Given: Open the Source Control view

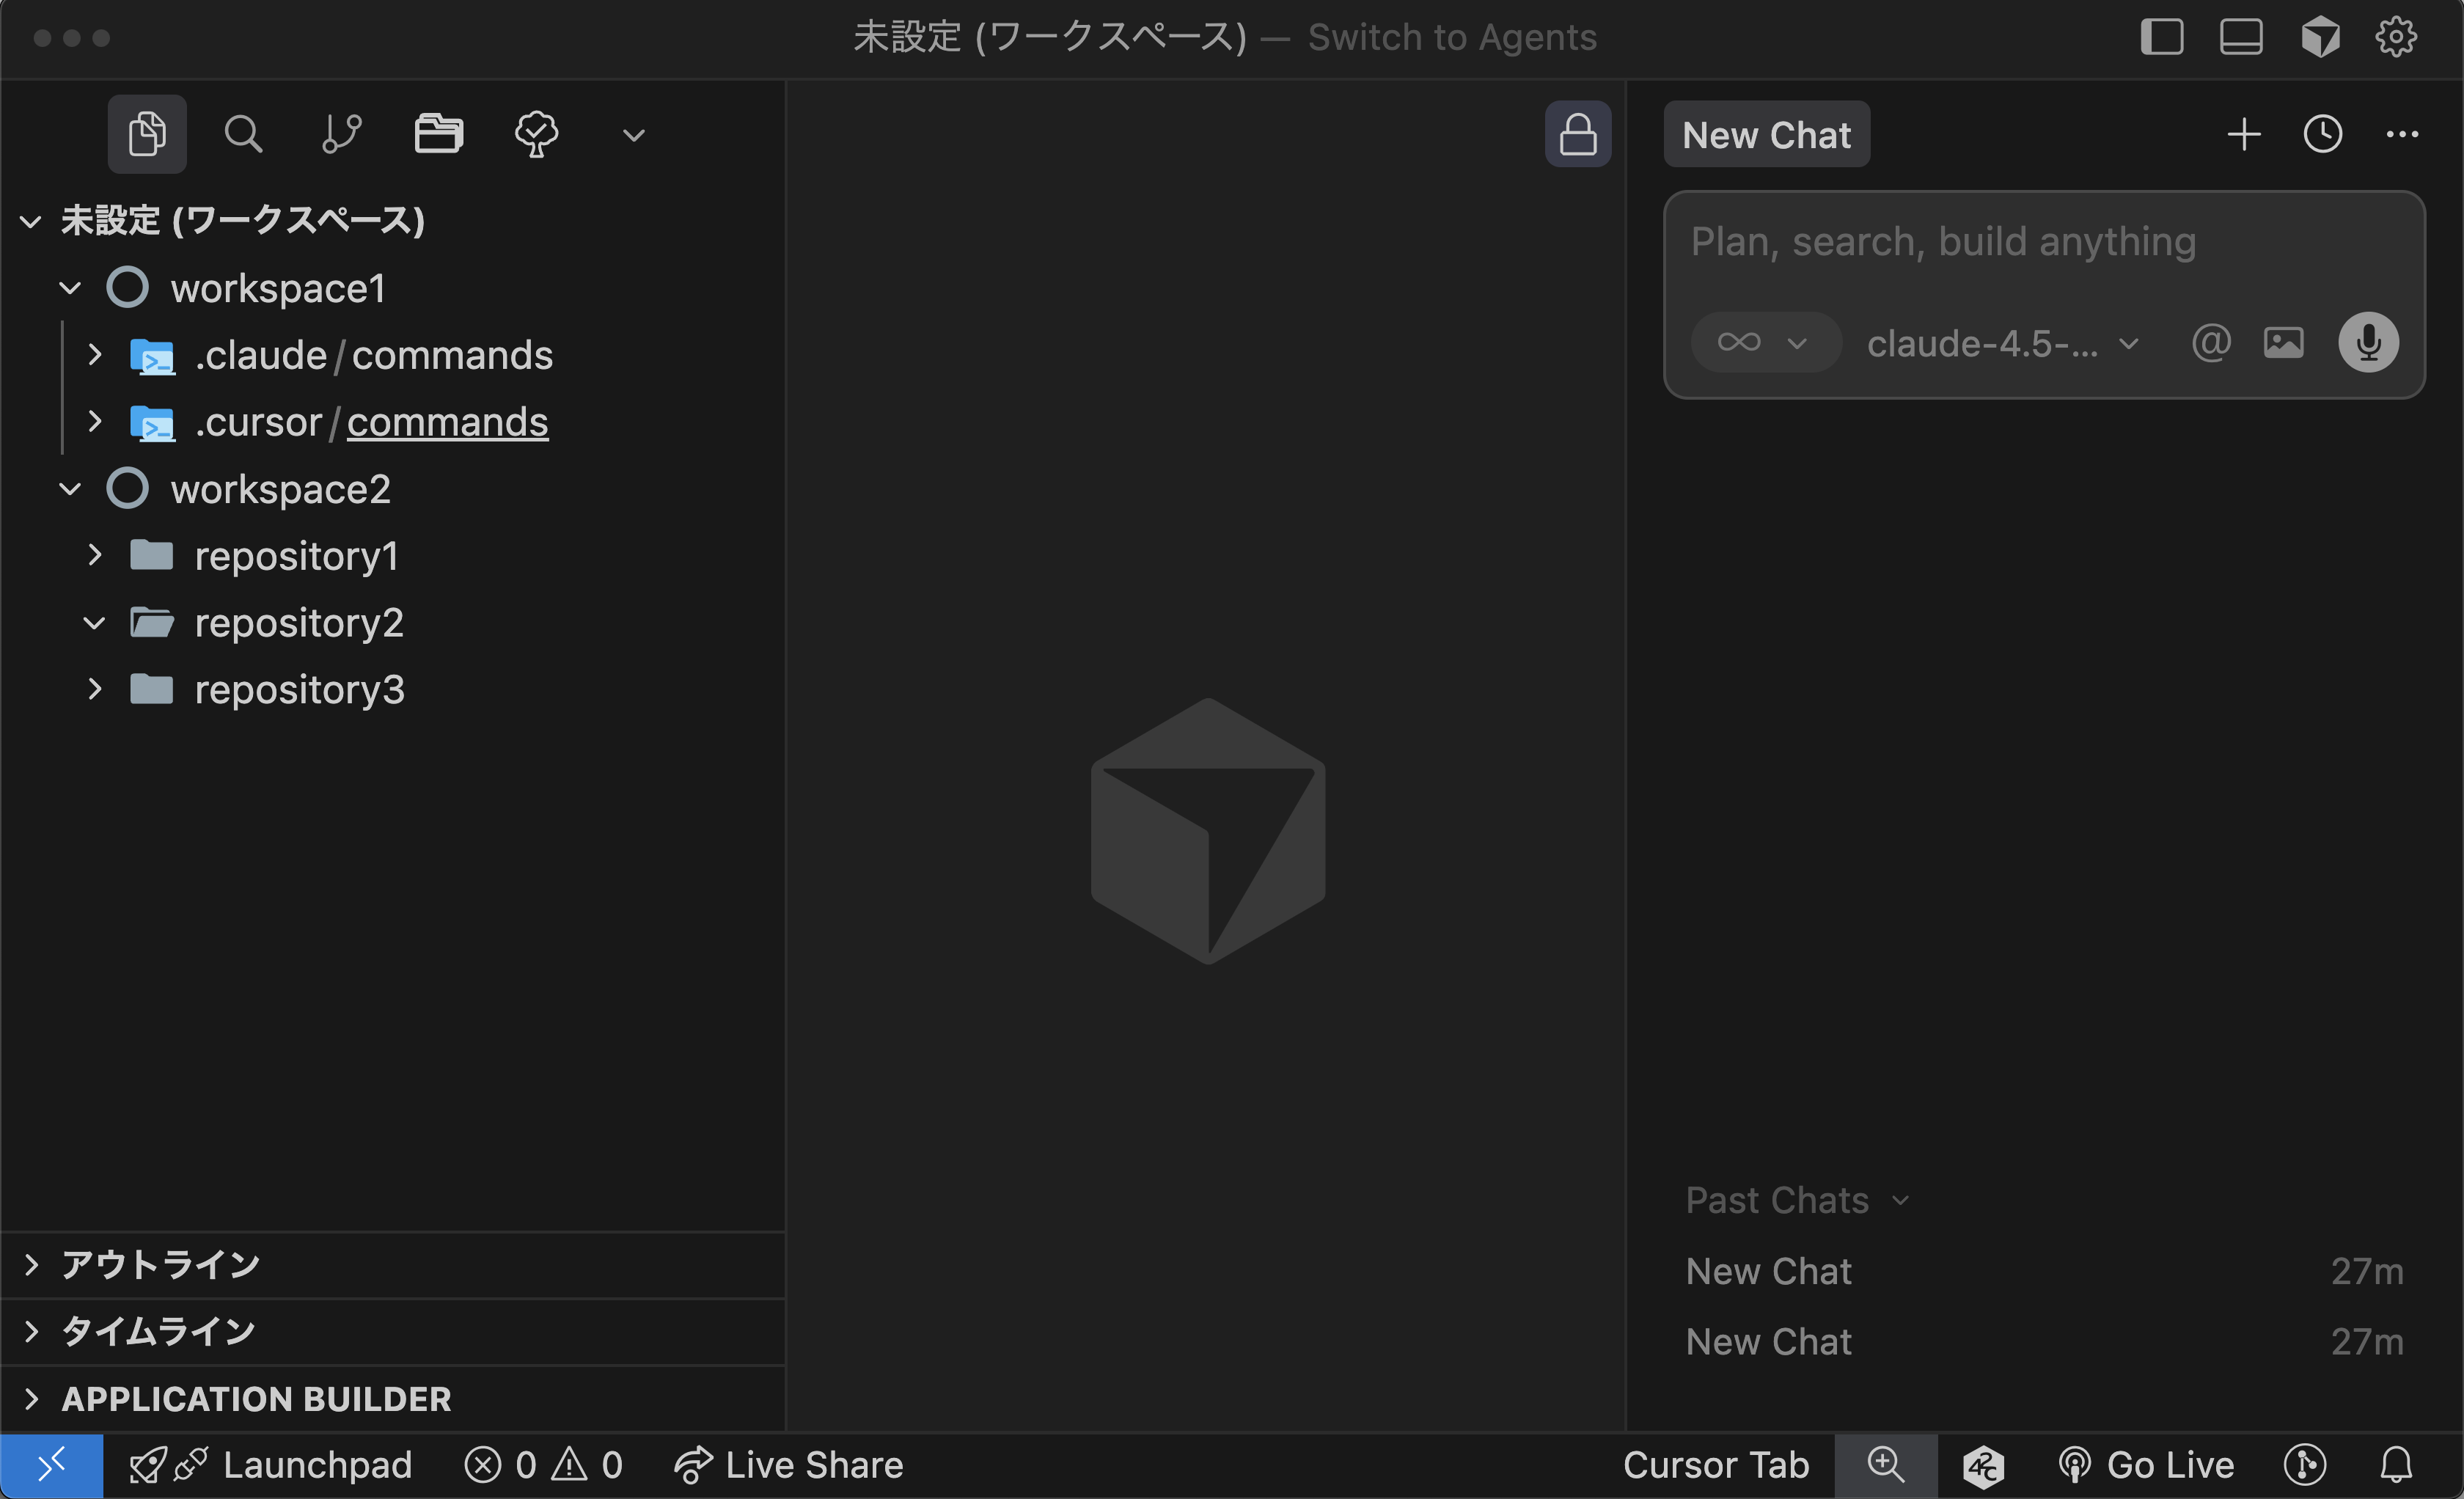Looking at the screenshot, I should click(x=341, y=134).
